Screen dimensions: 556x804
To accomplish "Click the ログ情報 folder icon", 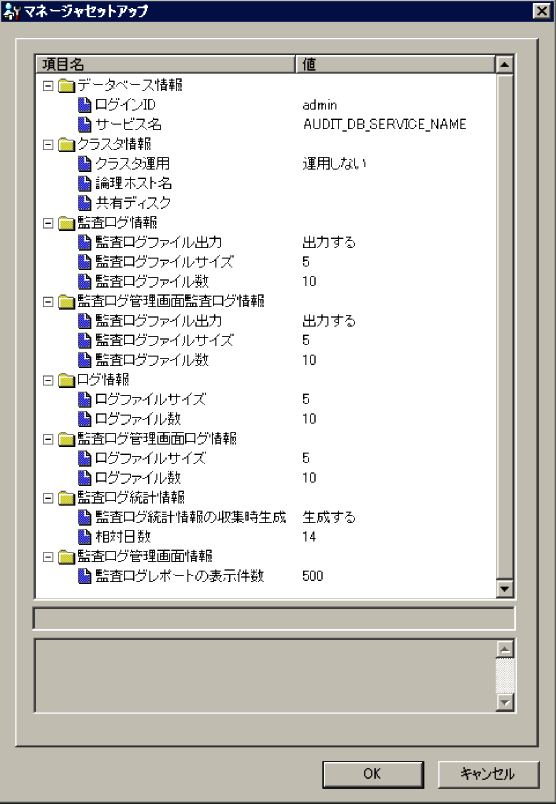I will pyautogui.click(x=67, y=380).
